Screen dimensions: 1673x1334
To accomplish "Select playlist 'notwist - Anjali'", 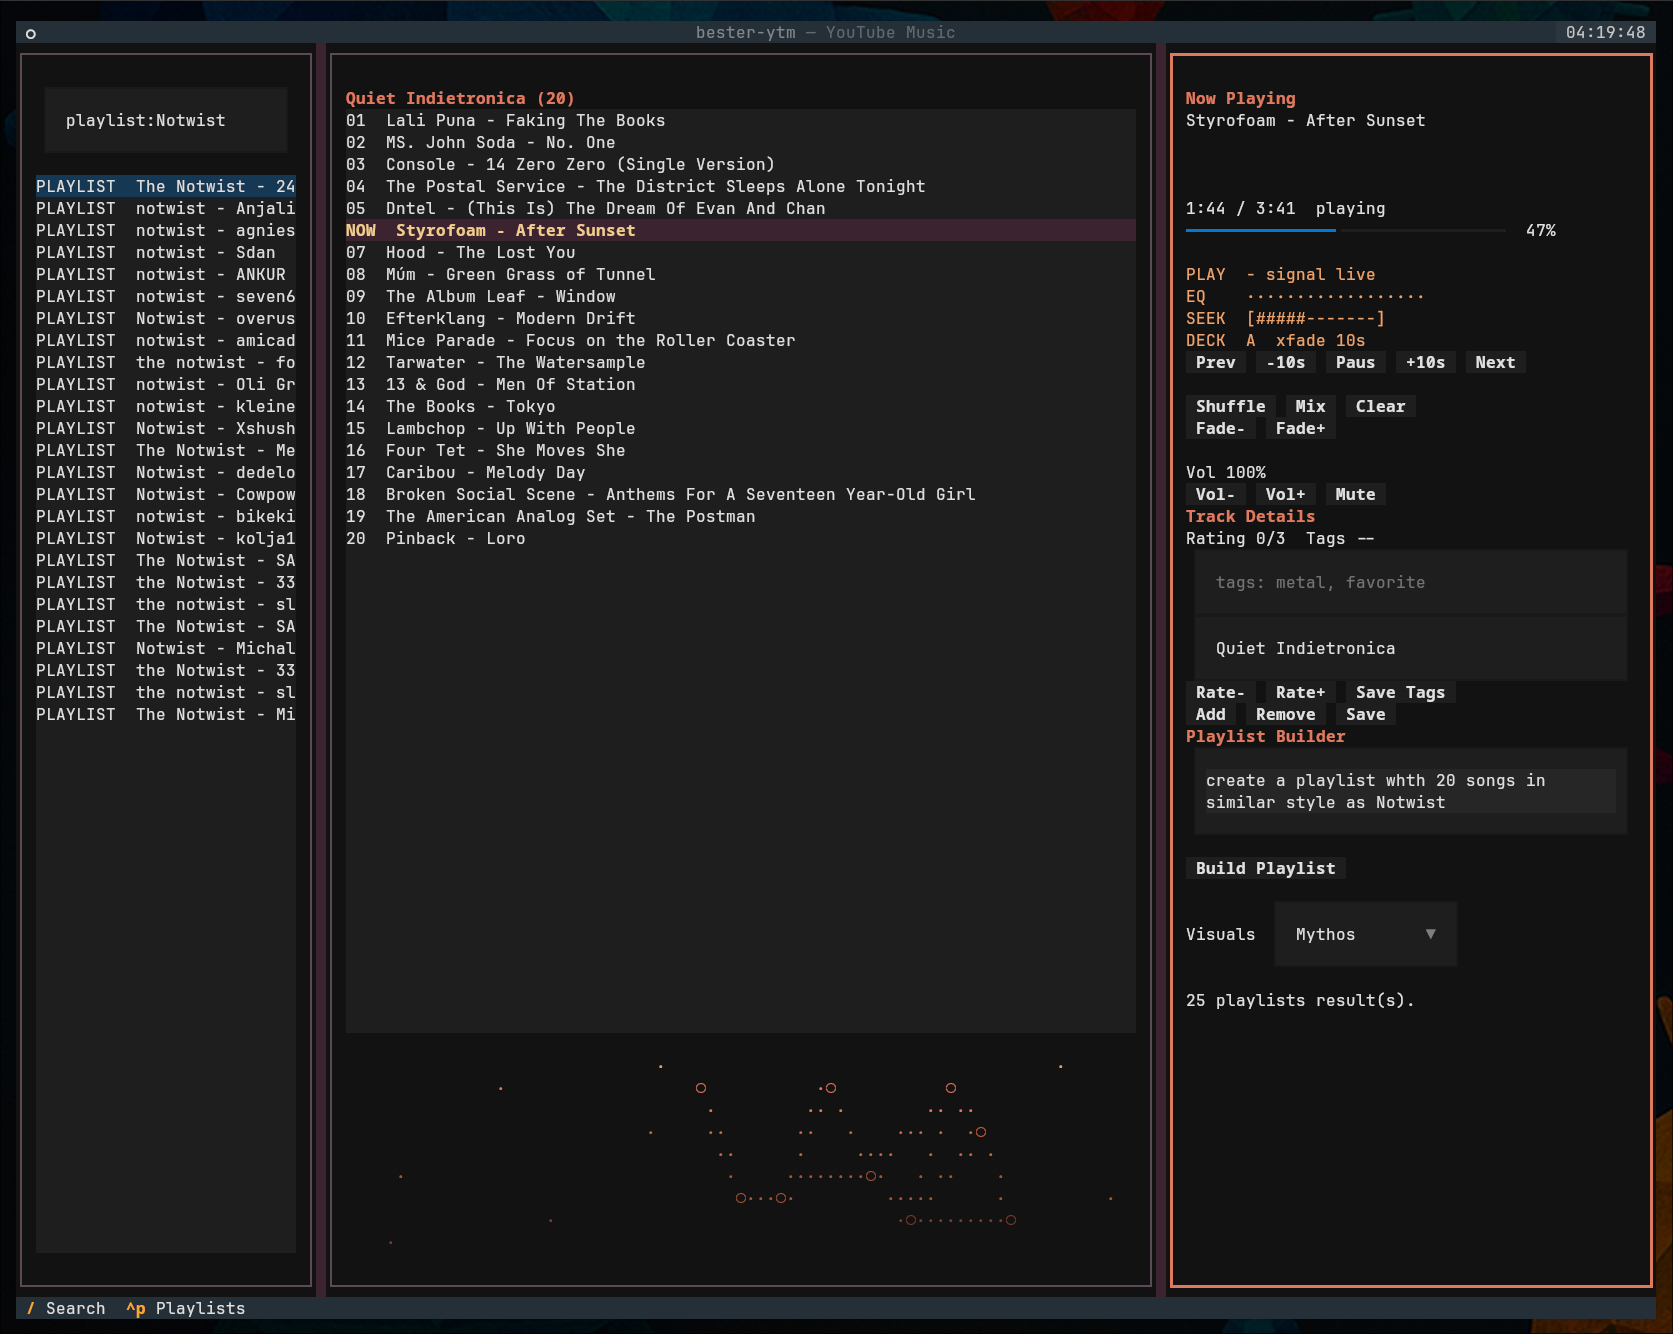I will tap(166, 208).
